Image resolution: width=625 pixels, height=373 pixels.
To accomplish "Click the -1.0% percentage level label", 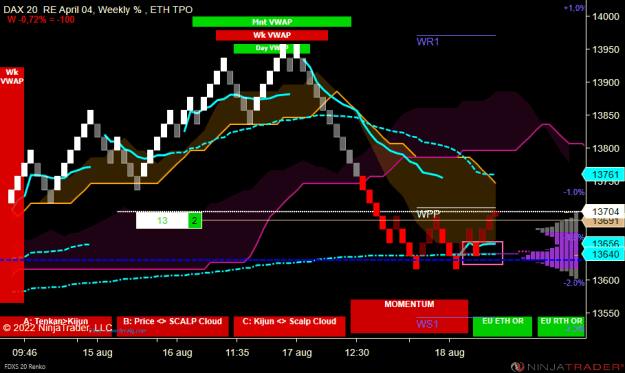I will pos(574,192).
